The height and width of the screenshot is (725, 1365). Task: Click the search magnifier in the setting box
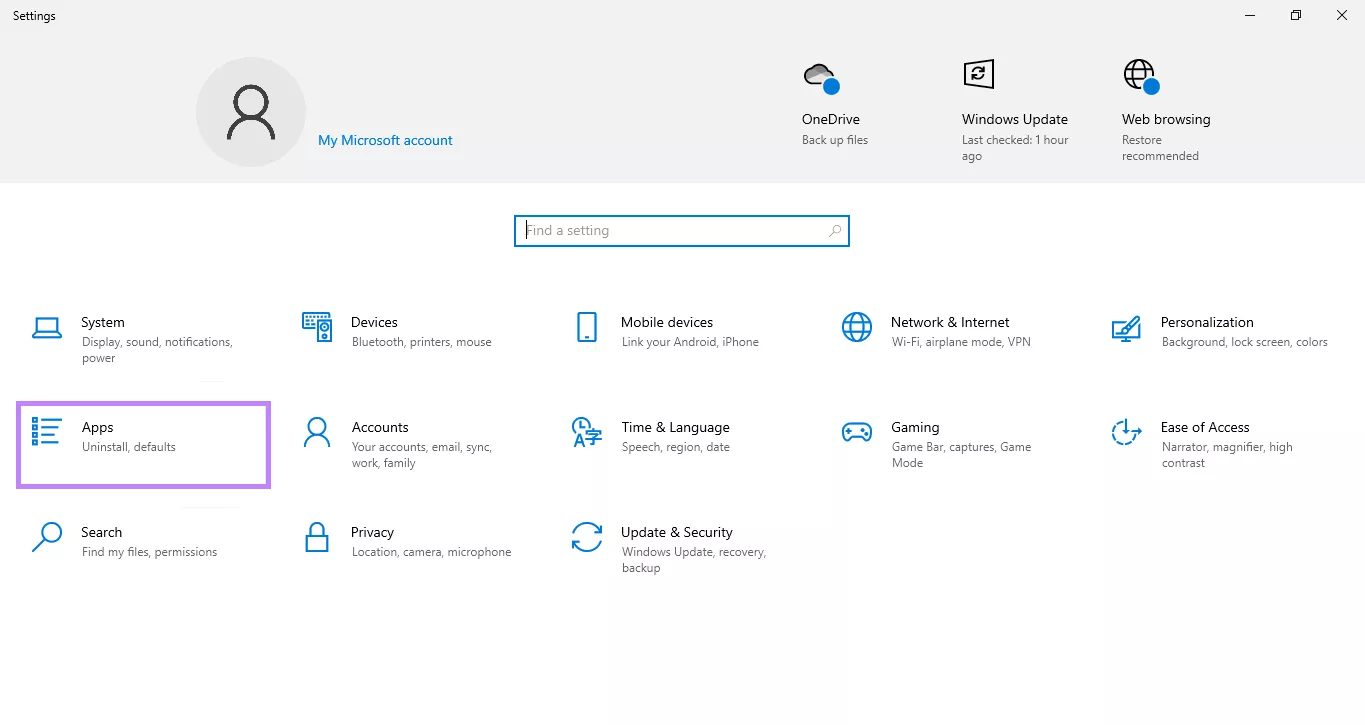click(834, 230)
